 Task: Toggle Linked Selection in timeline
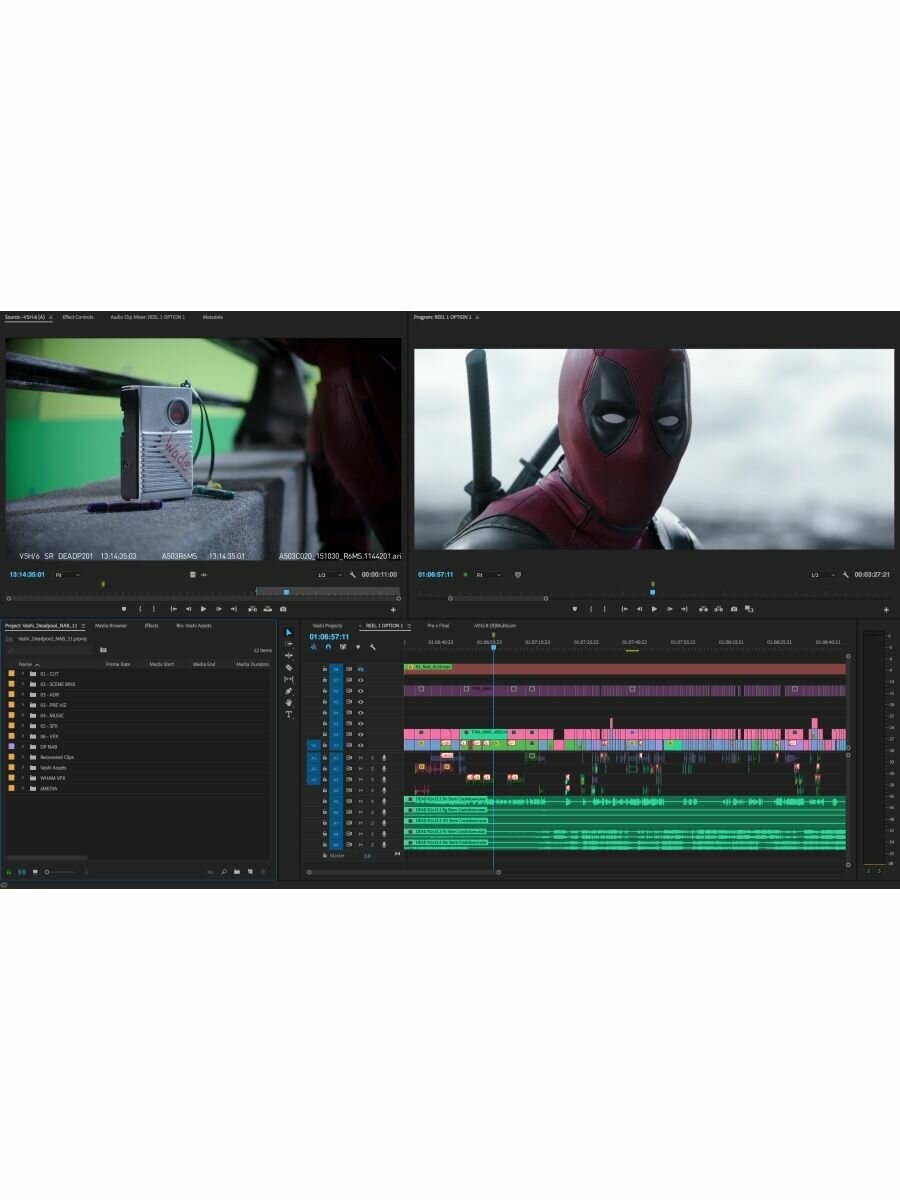coord(343,647)
